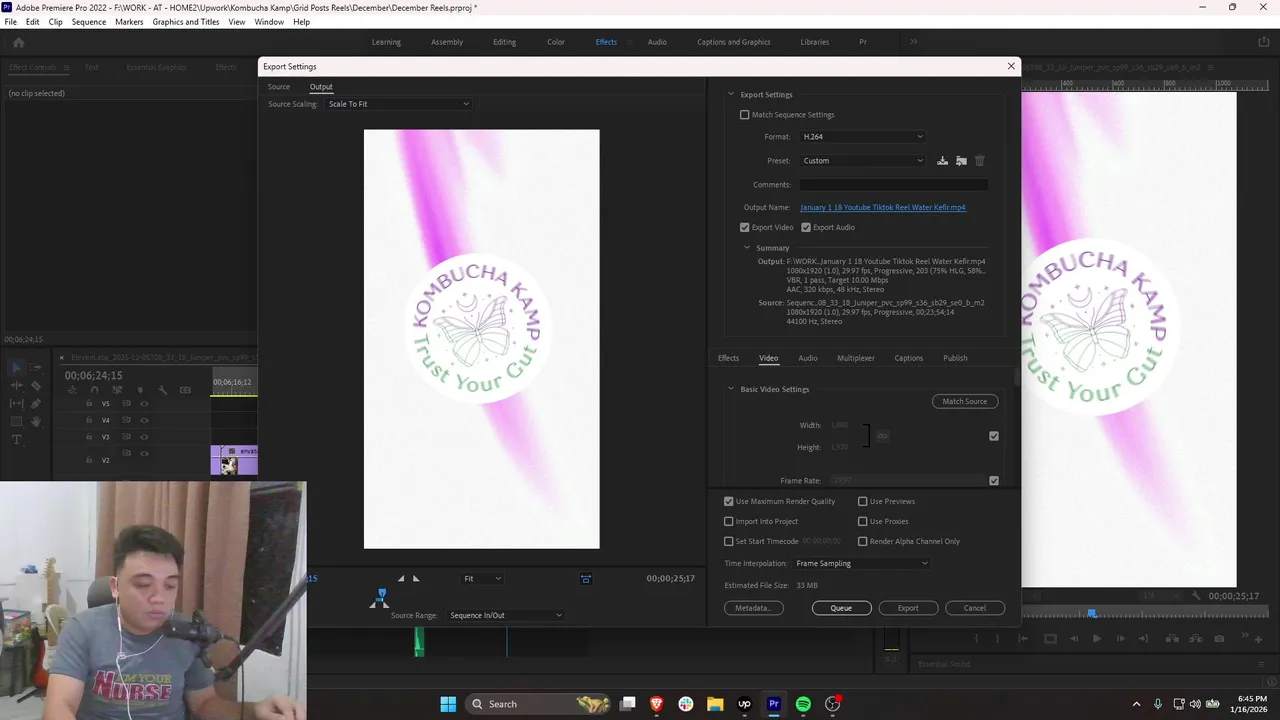Switch to the Effects tab in export dialog
Viewport: 1280px width, 720px height.
click(728, 358)
